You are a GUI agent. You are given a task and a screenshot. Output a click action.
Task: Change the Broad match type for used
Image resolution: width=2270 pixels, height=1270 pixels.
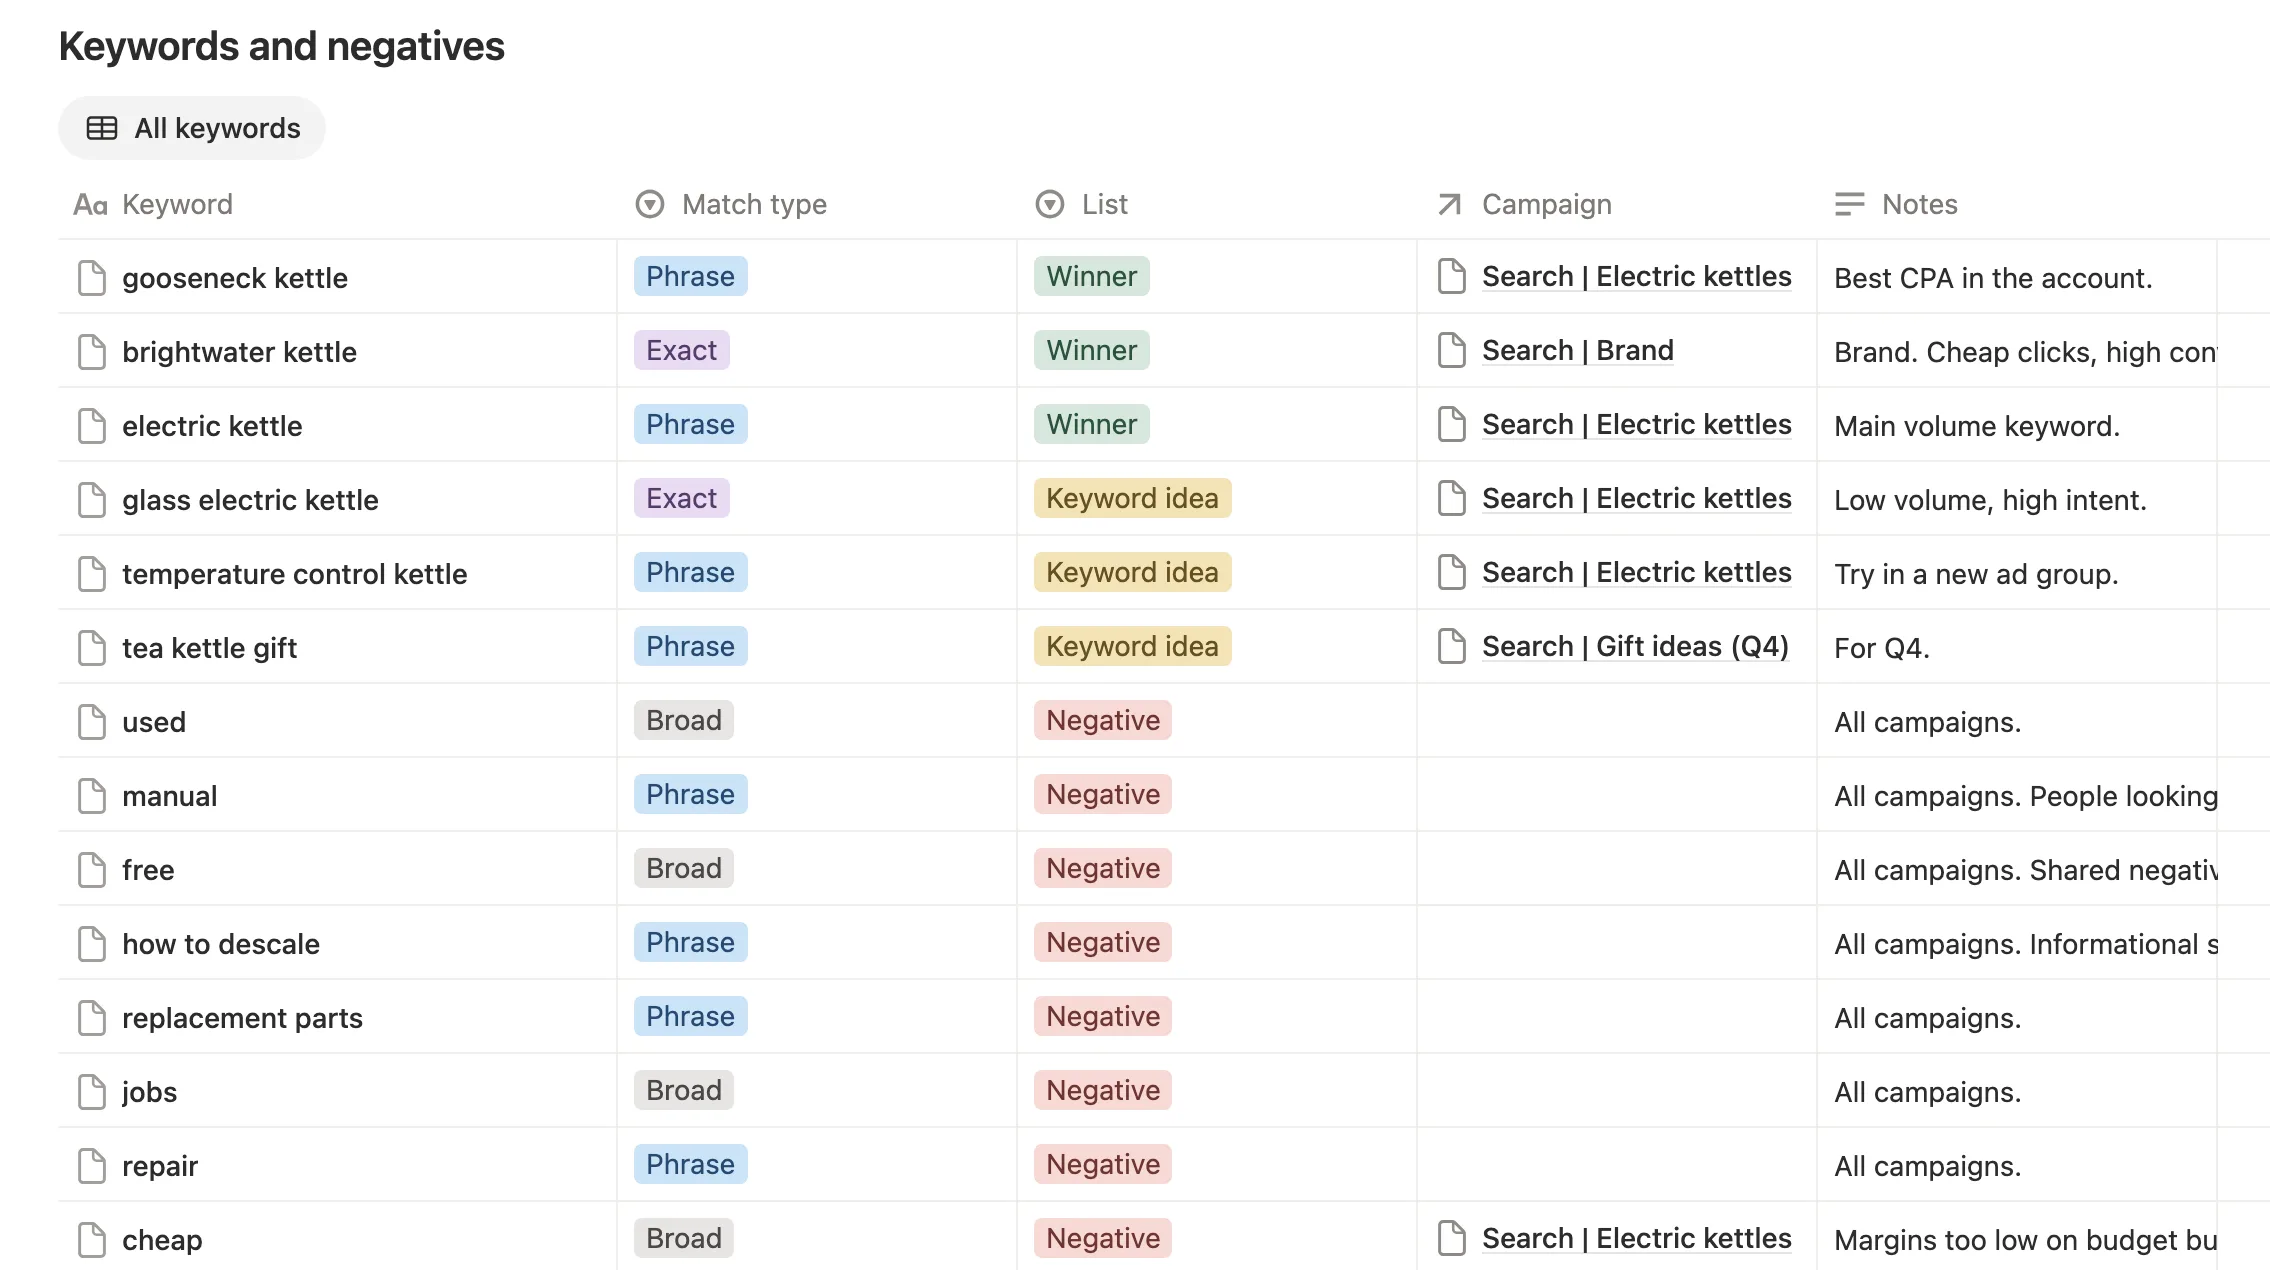coord(683,720)
